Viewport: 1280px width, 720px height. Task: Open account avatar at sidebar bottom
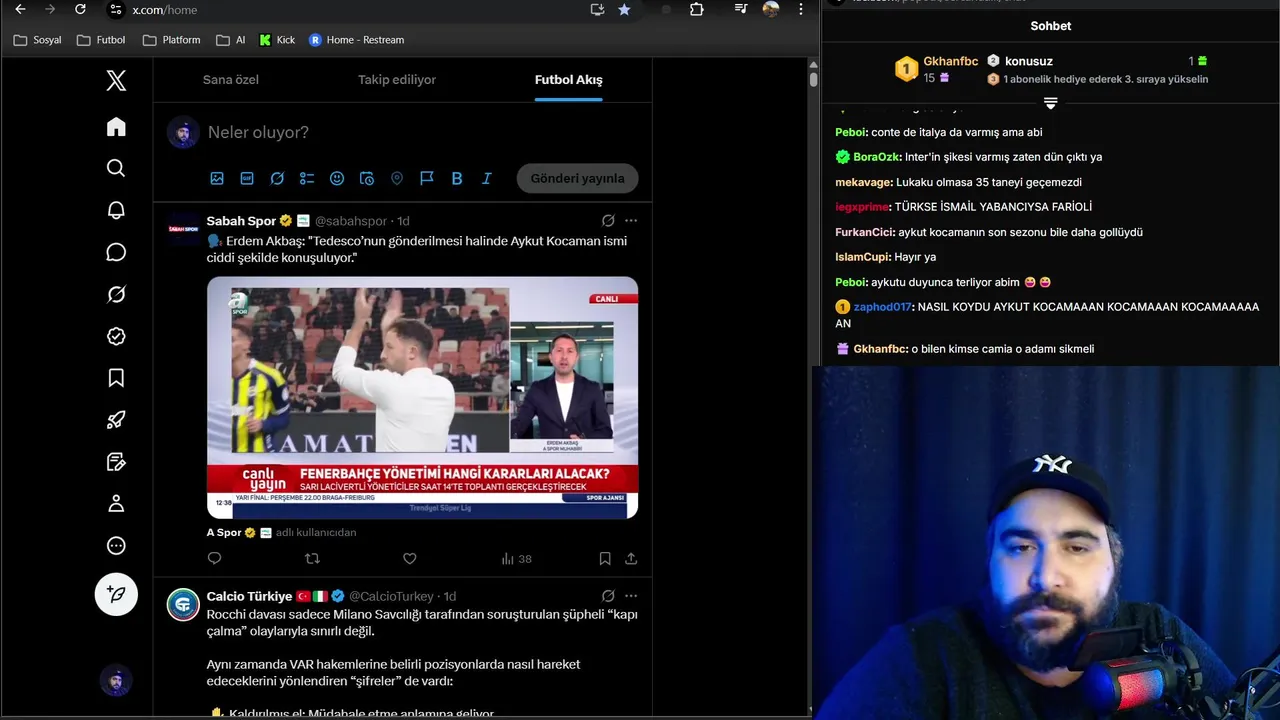pyautogui.click(x=116, y=681)
